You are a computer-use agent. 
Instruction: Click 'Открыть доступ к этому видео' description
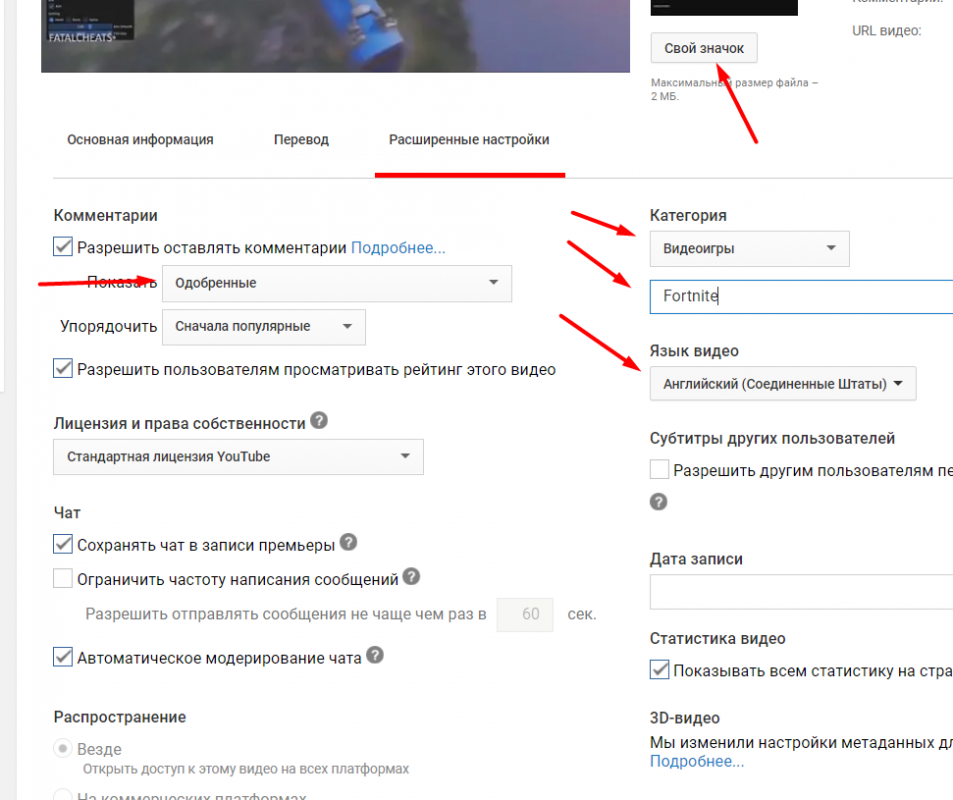pyautogui.click(x=246, y=769)
